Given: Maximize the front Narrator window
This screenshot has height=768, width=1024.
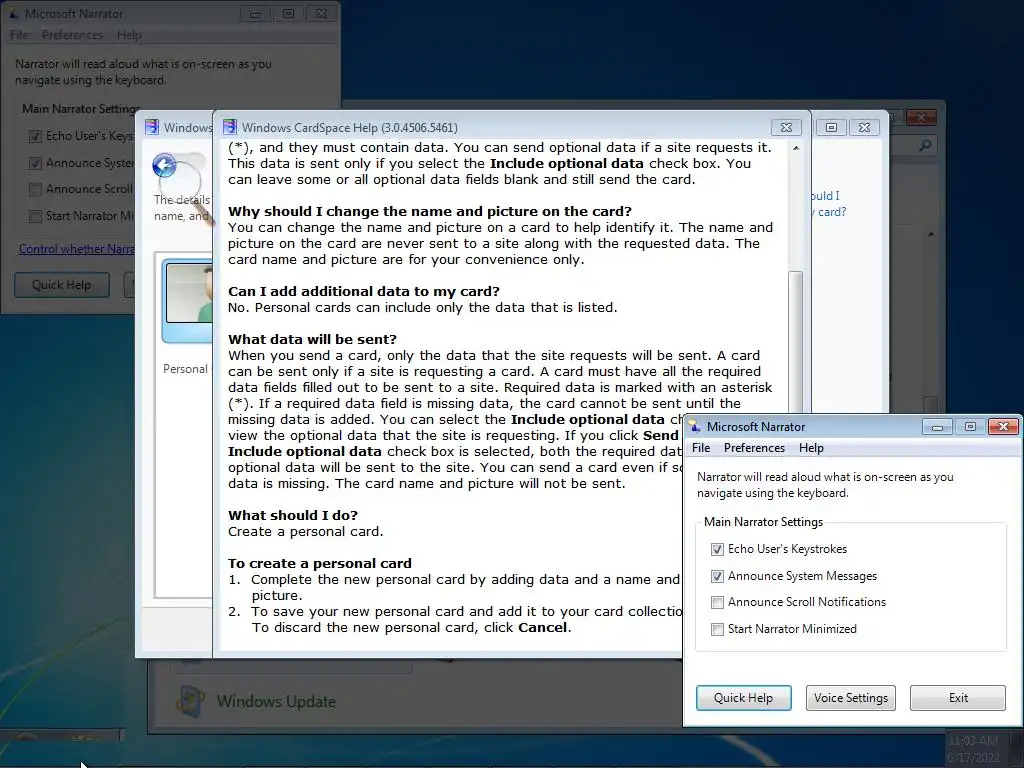Looking at the screenshot, I should (970, 427).
